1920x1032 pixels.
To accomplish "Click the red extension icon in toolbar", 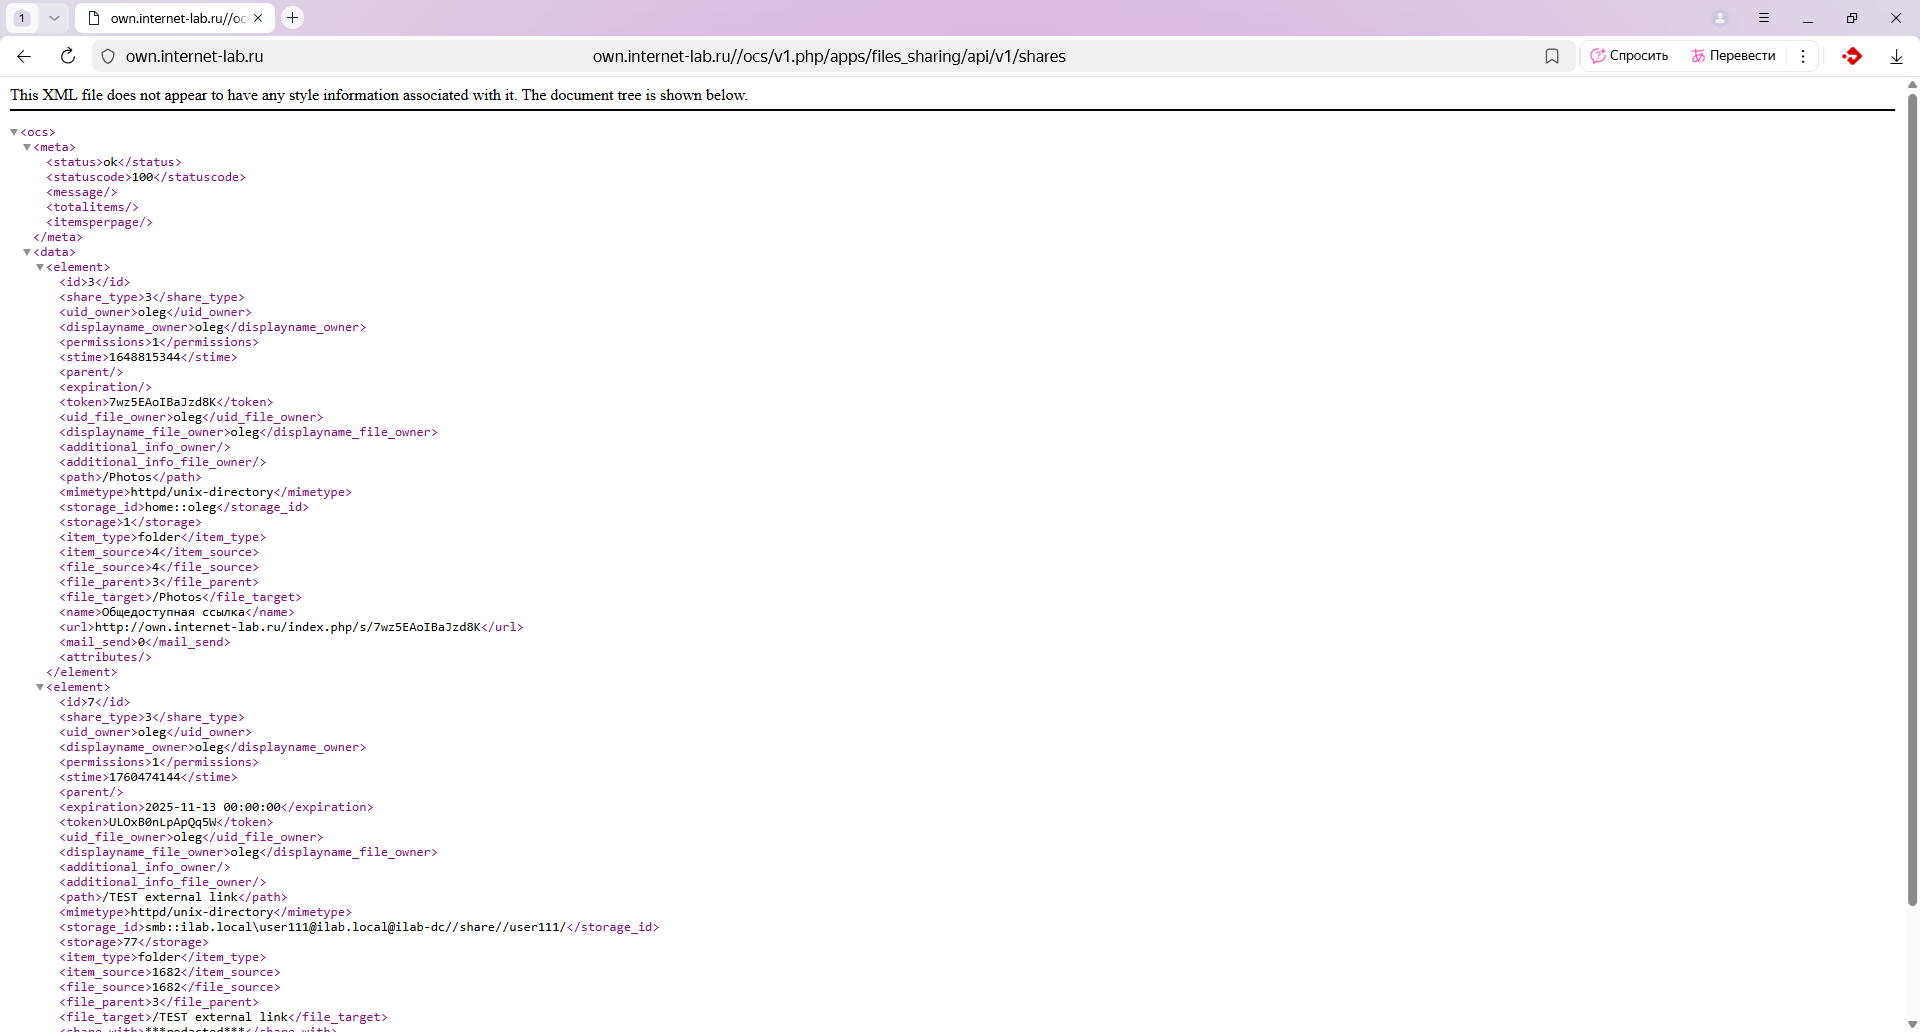I will pyautogui.click(x=1852, y=56).
